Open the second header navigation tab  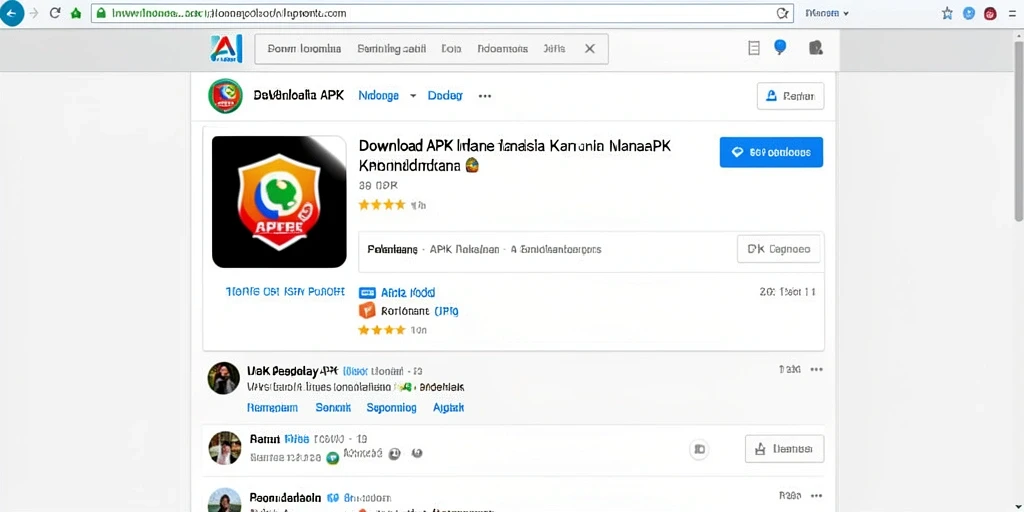pyautogui.click(x=392, y=48)
